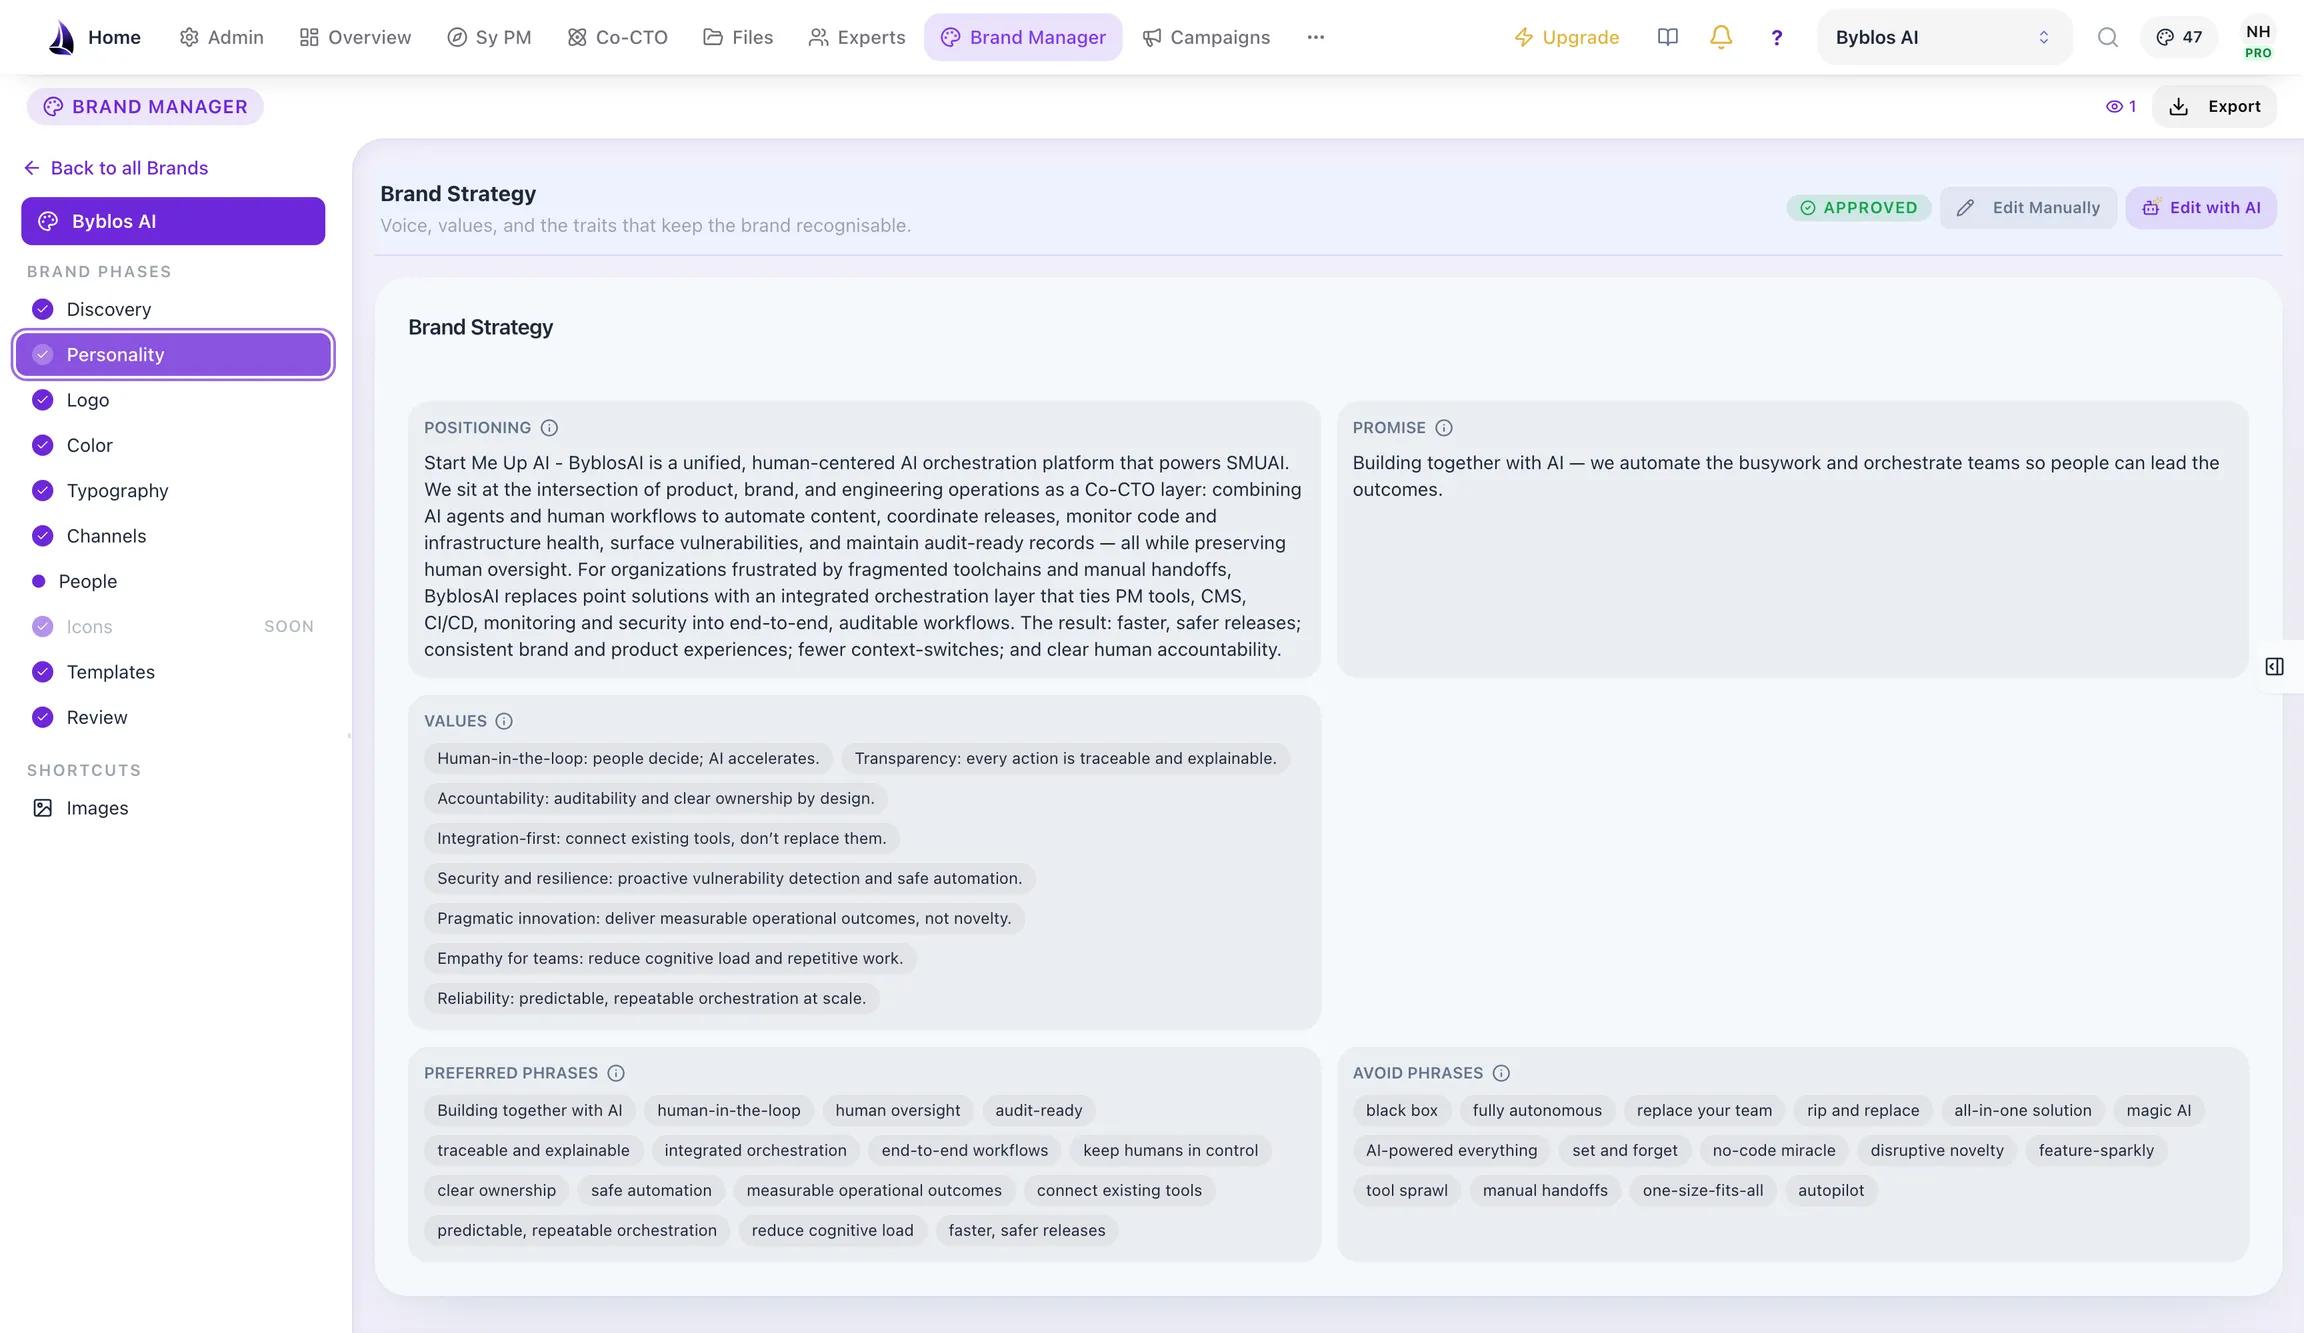Click the 'no-code miracle' avoid phrase chip
The height and width of the screenshot is (1333, 2304).
[1774, 1150]
